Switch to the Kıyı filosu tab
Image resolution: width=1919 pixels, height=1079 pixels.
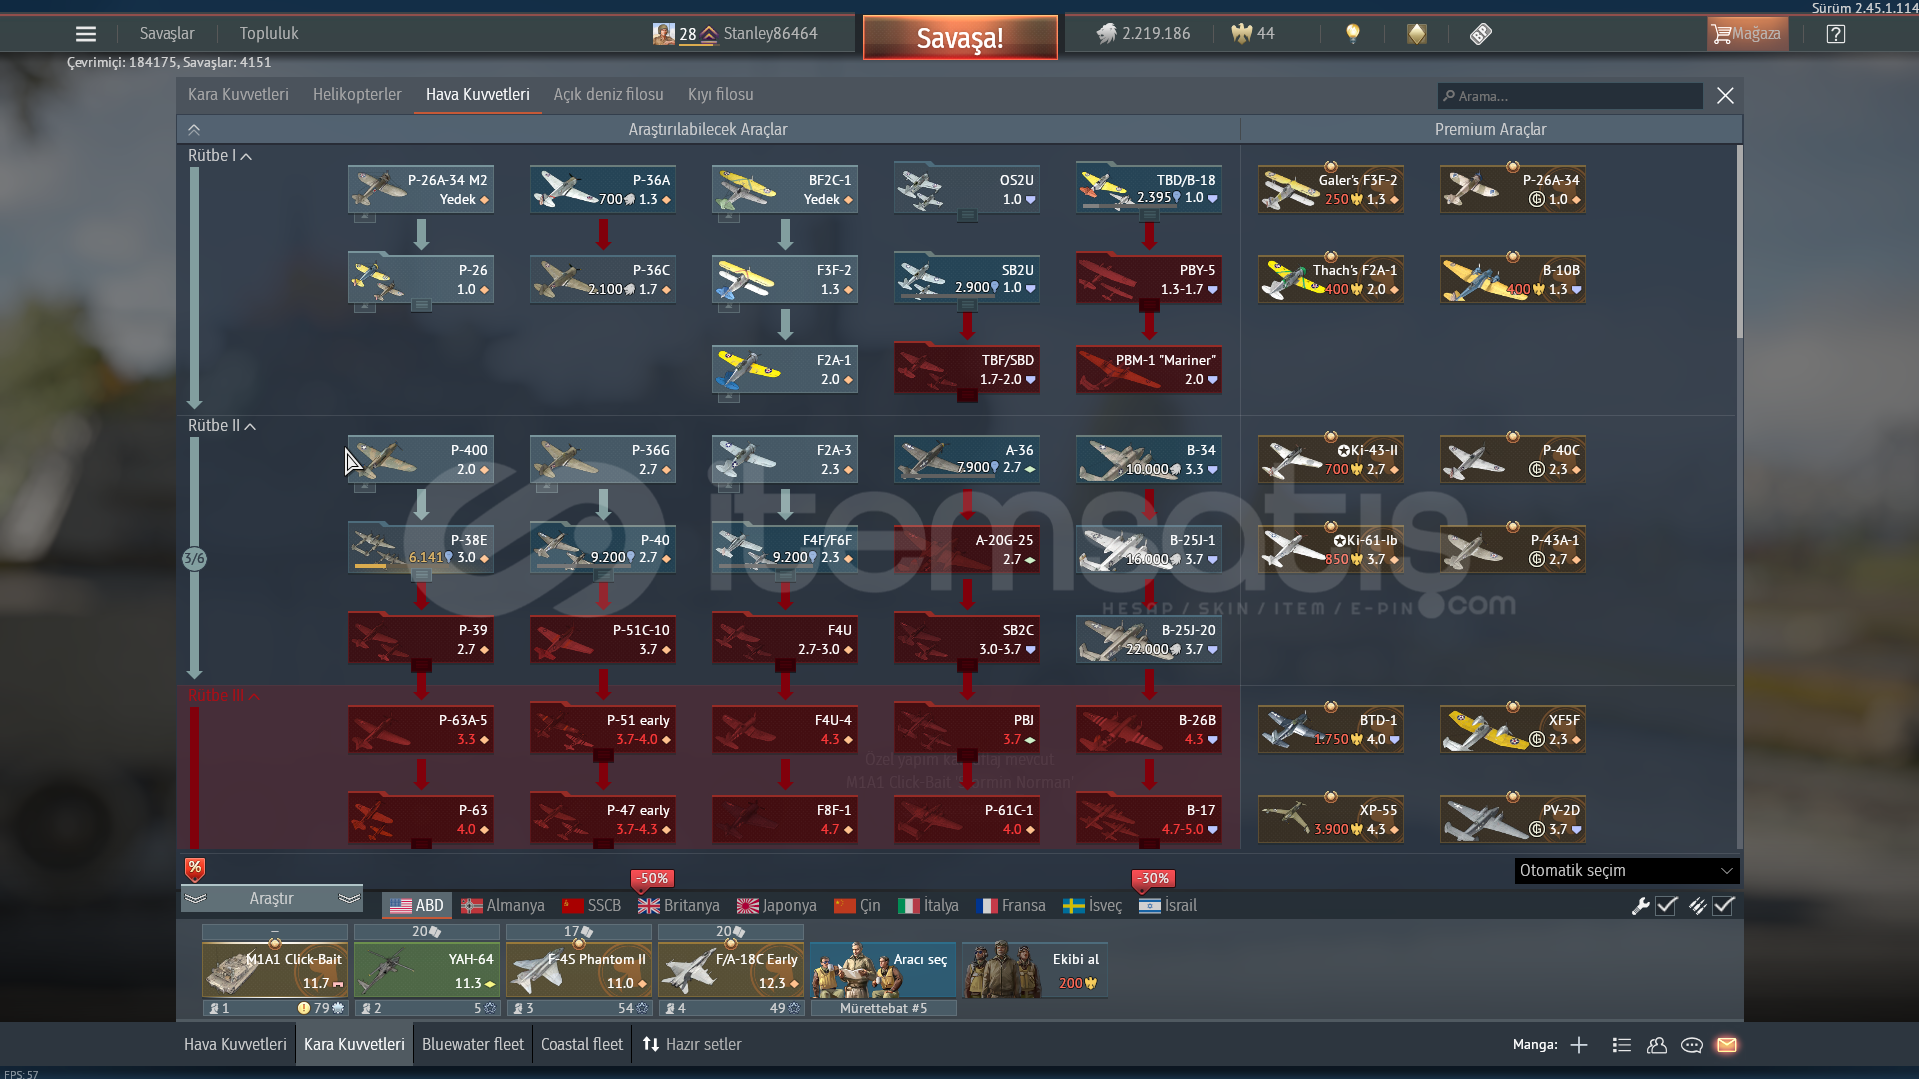[721, 95]
